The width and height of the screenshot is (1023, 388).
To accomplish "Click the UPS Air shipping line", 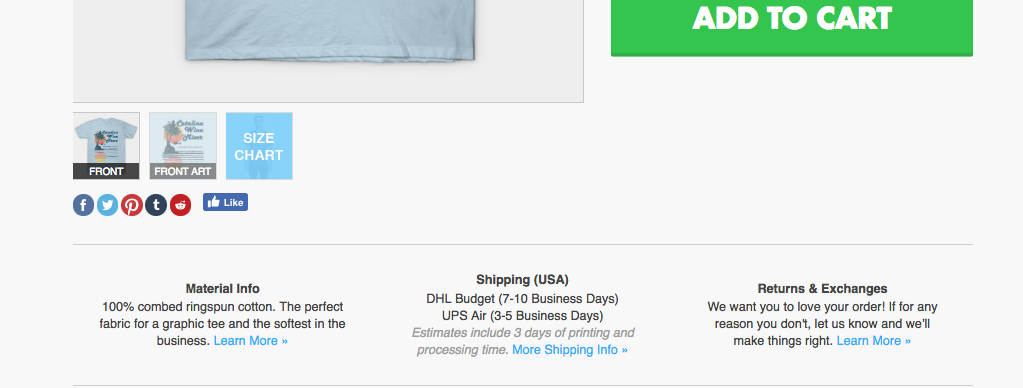I will 522,316.
